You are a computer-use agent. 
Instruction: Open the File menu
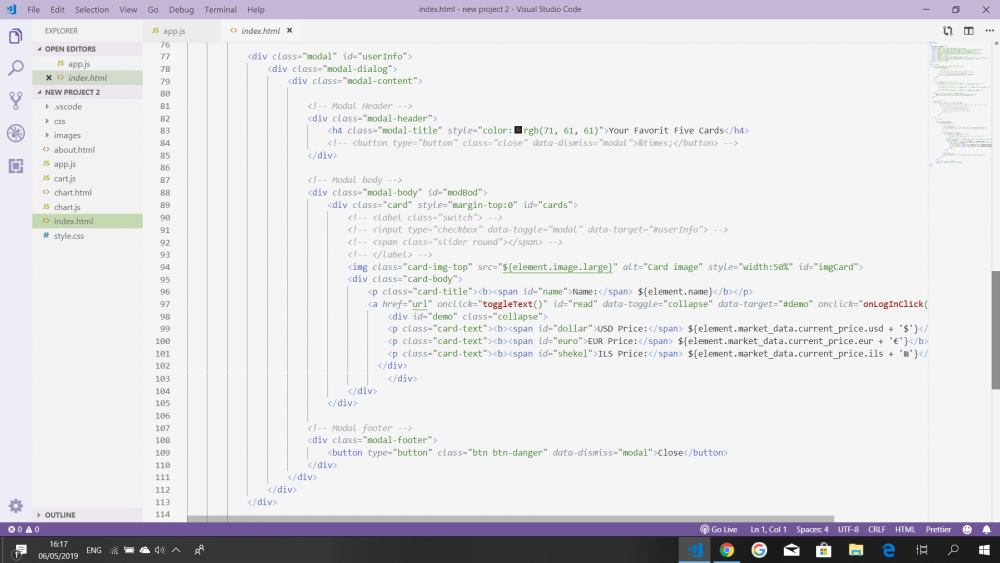point(34,10)
